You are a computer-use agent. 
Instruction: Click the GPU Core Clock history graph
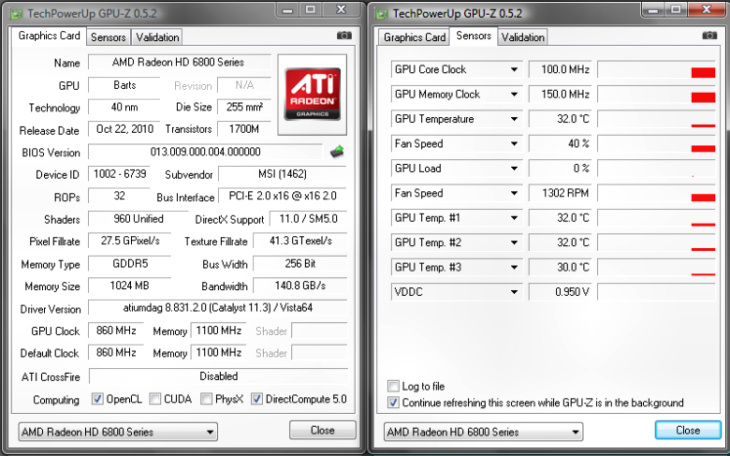(656, 70)
